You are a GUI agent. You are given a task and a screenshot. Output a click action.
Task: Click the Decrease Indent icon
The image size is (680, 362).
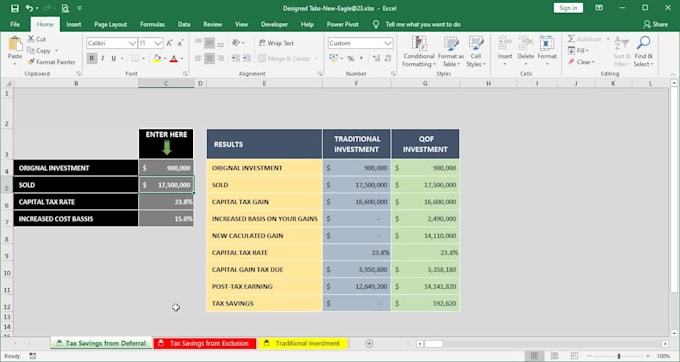(235, 58)
